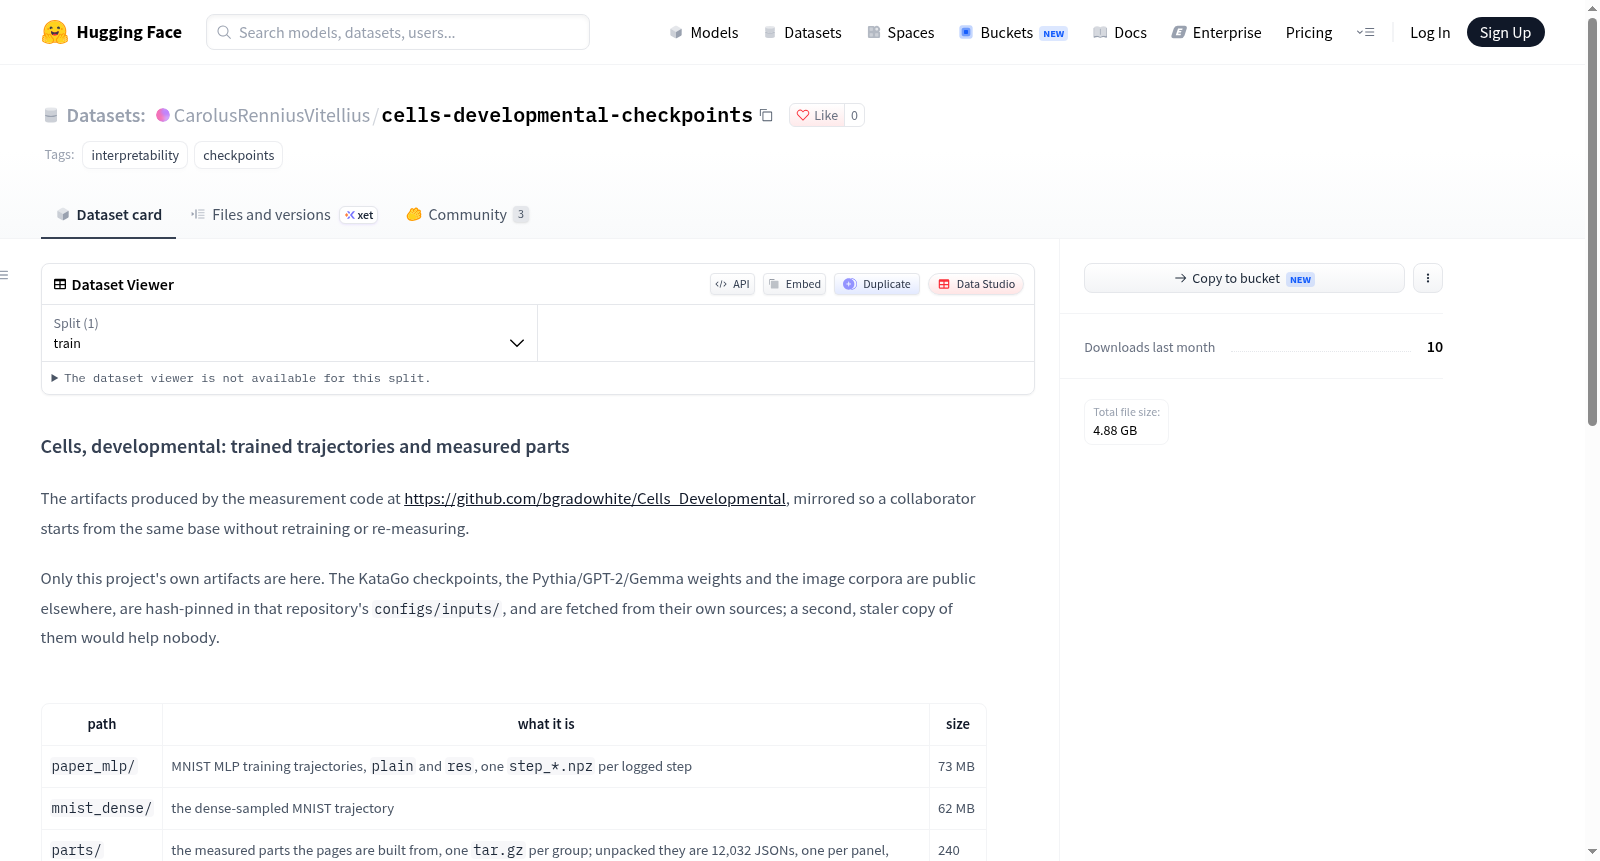Viewport: 1600px width, 861px height.
Task: Go to Datasets in navigation
Action: 802,32
